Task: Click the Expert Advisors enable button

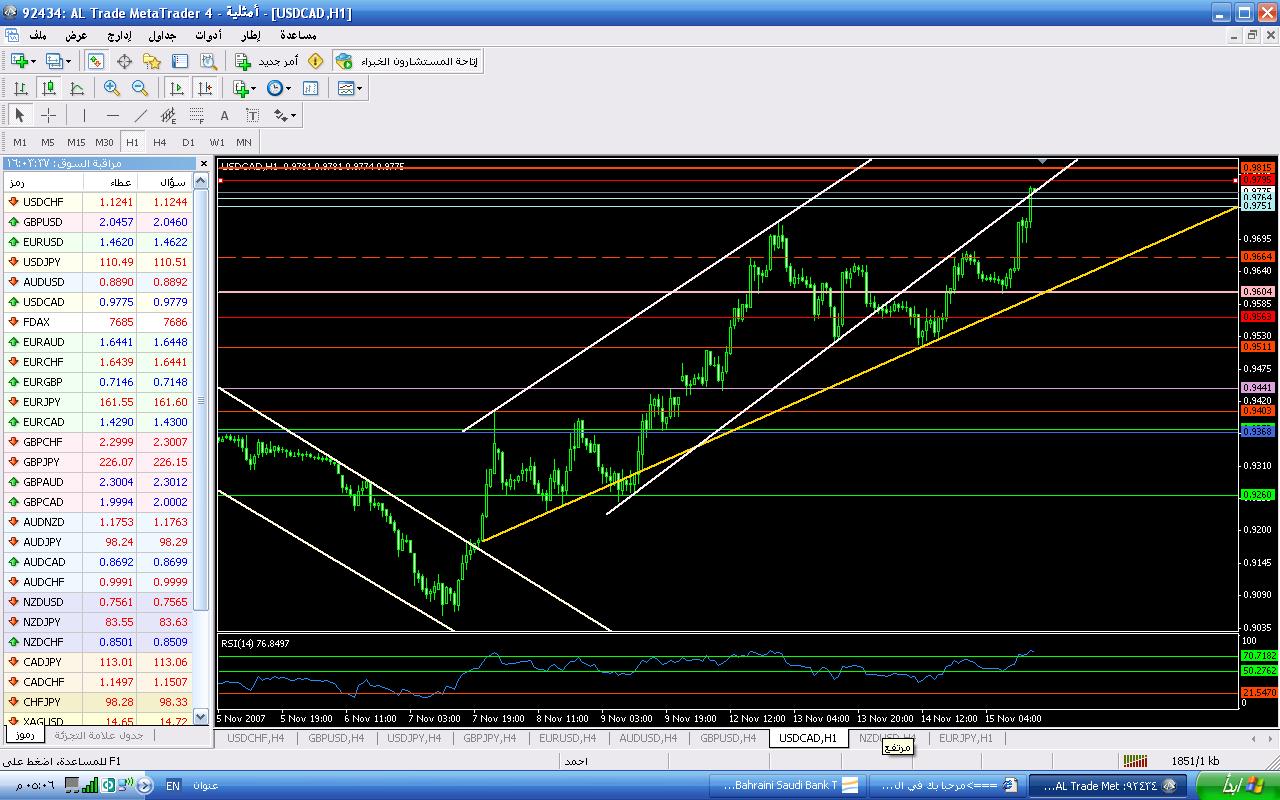Action: (408, 61)
